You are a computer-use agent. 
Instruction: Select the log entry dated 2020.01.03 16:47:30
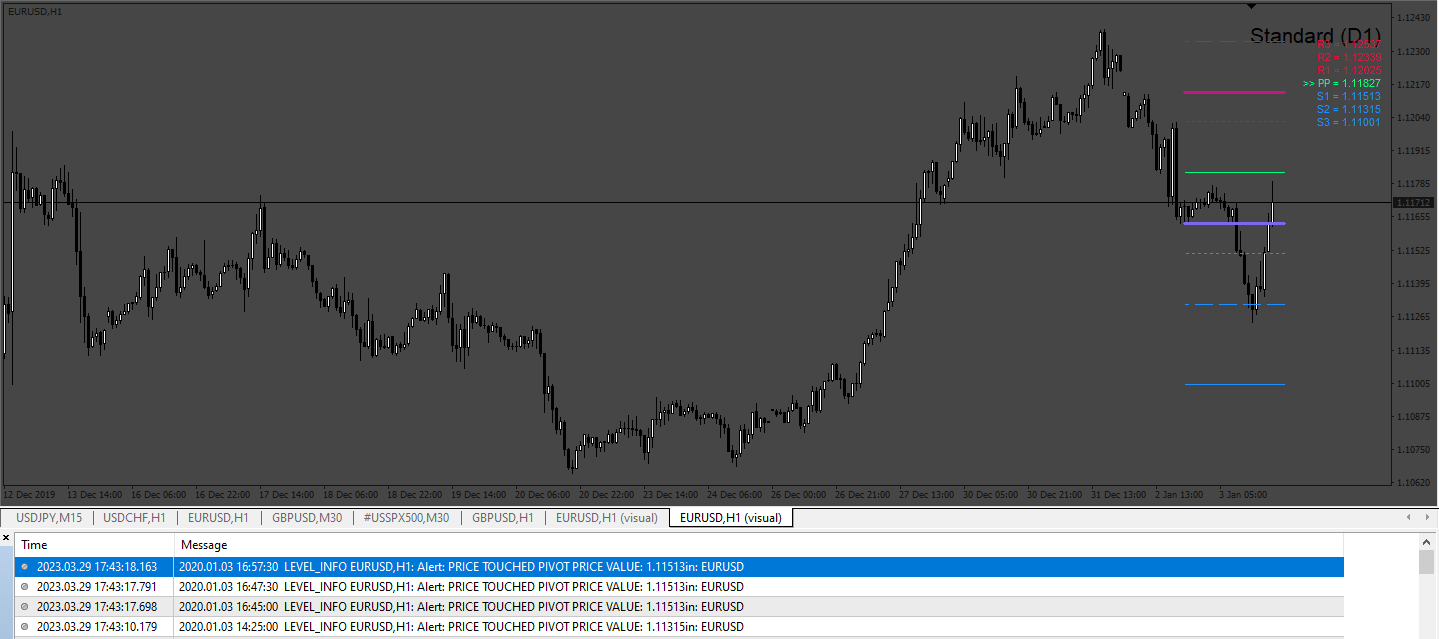[679, 587]
